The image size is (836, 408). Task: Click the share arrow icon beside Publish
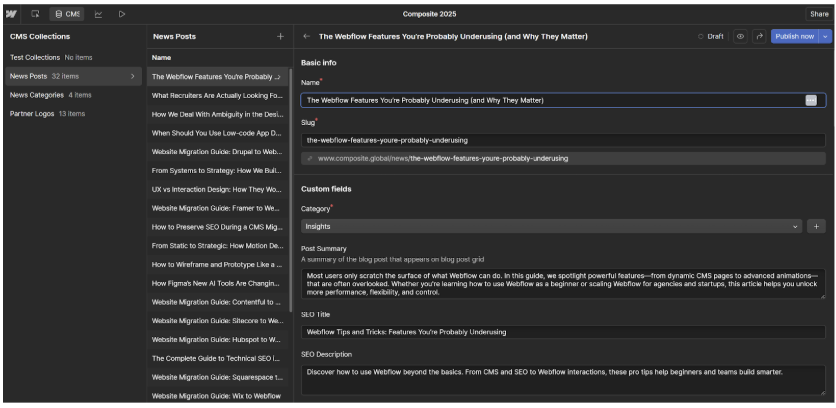(759, 36)
